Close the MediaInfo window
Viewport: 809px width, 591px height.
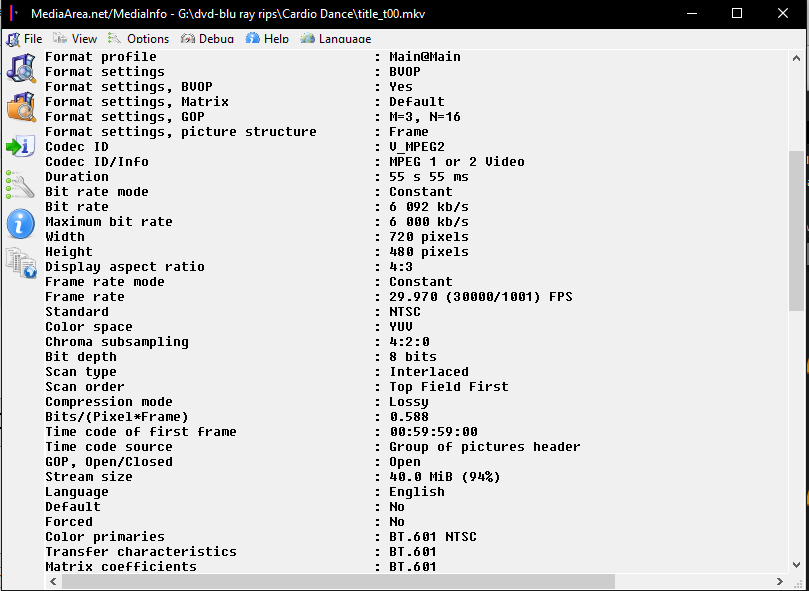[x=783, y=13]
